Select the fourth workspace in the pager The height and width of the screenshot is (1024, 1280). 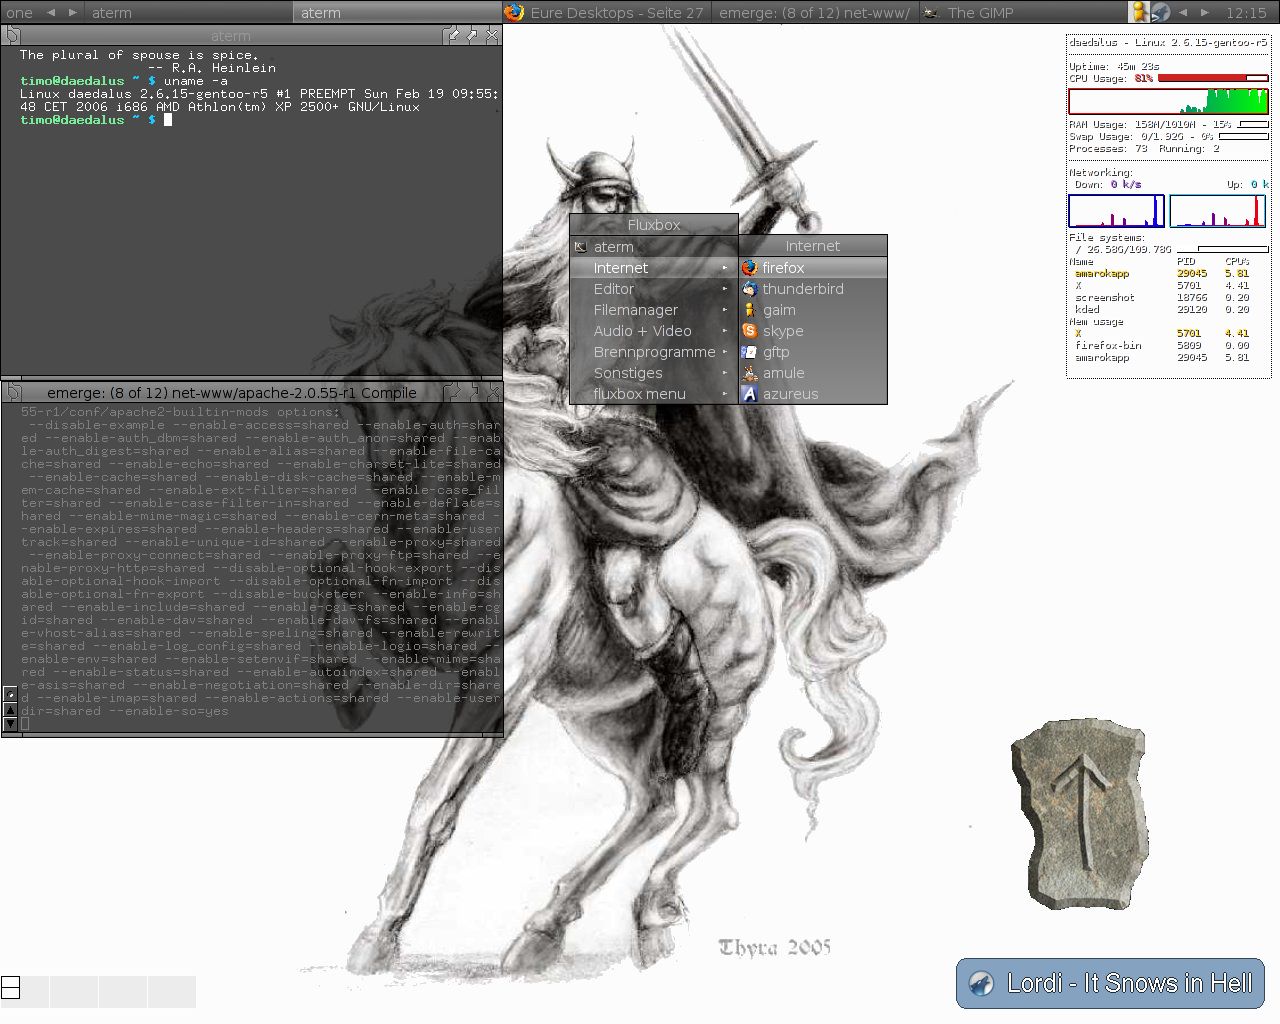(x=172, y=990)
